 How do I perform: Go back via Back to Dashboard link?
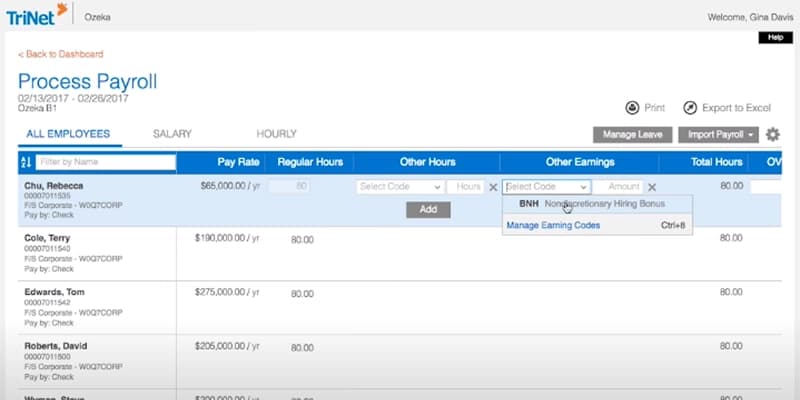61,54
